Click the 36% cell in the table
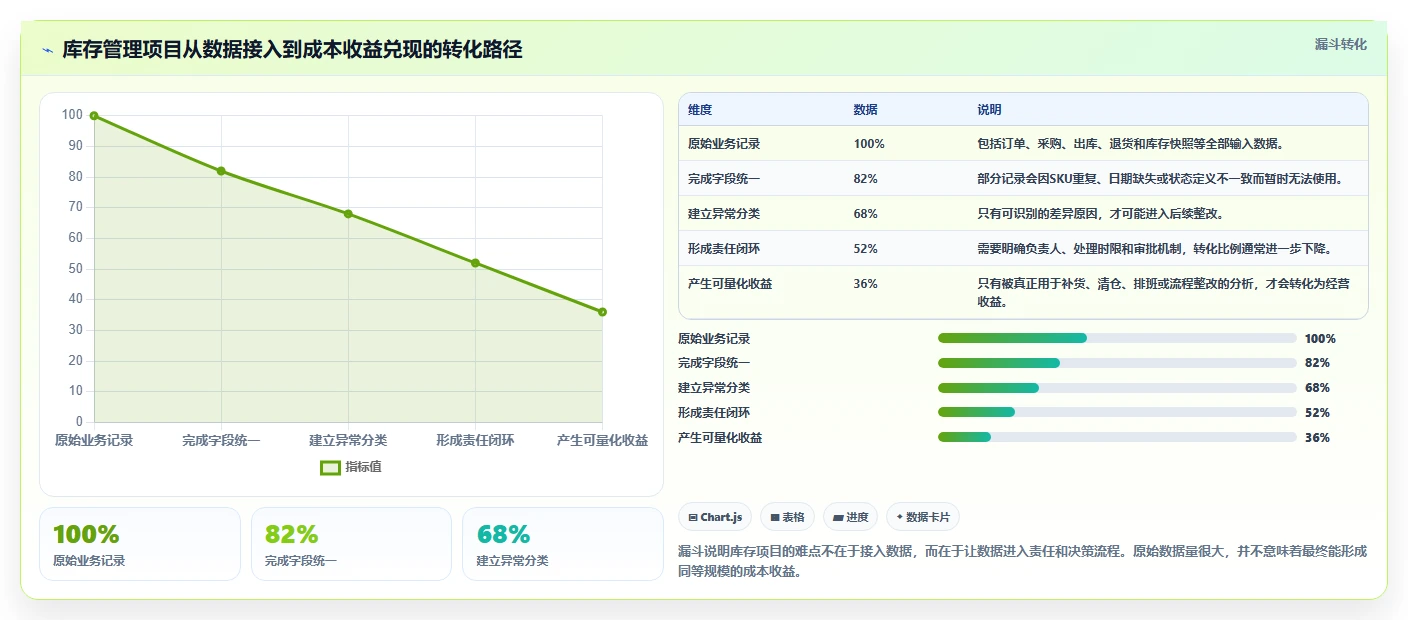Screen dimensions: 1408x620 (865, 284)
